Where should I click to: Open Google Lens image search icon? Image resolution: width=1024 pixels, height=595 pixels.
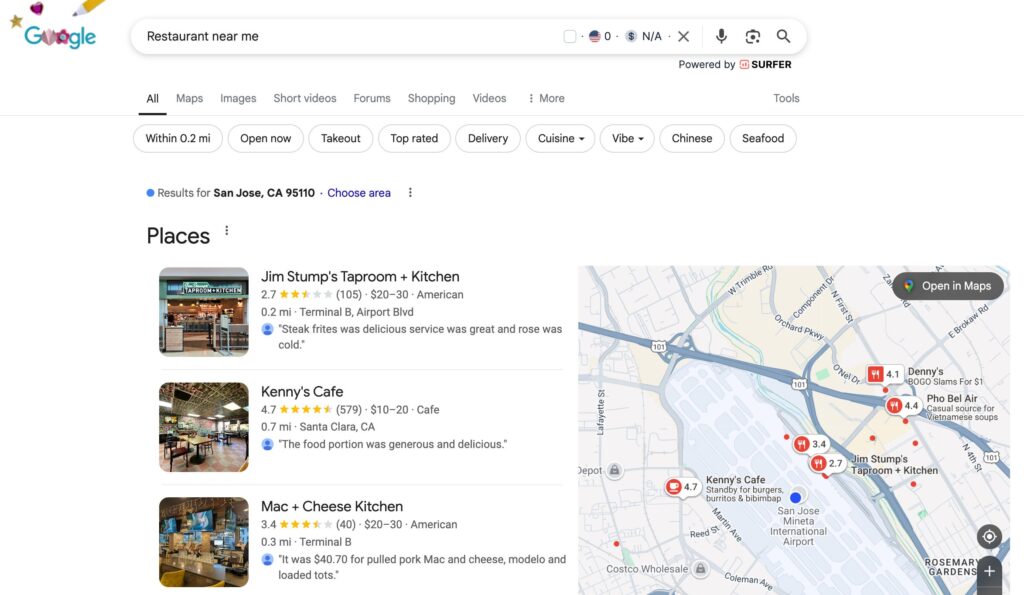tap(752, 37)
